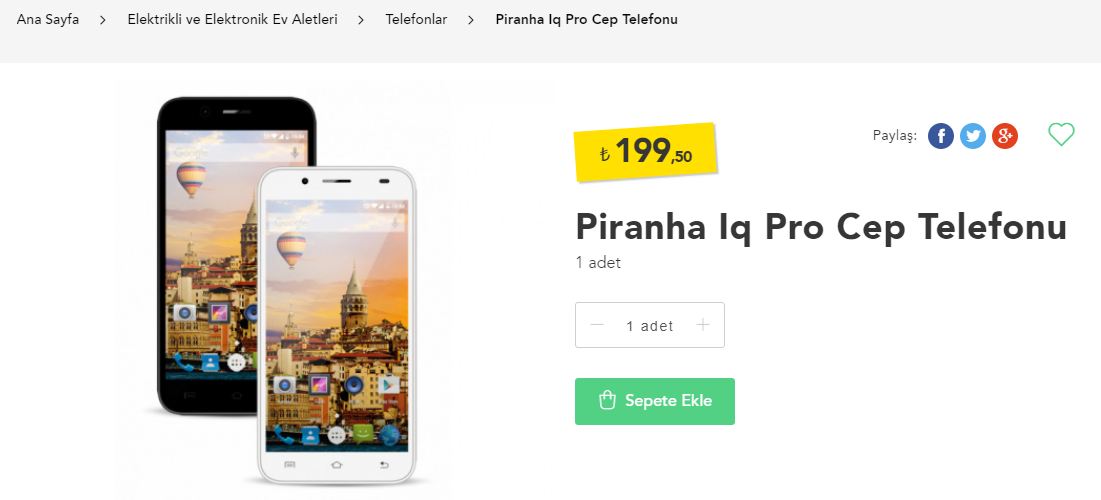Open Elektrikli ve Elektronik Ev Aletleri breadcrumb

click(232, 20)
